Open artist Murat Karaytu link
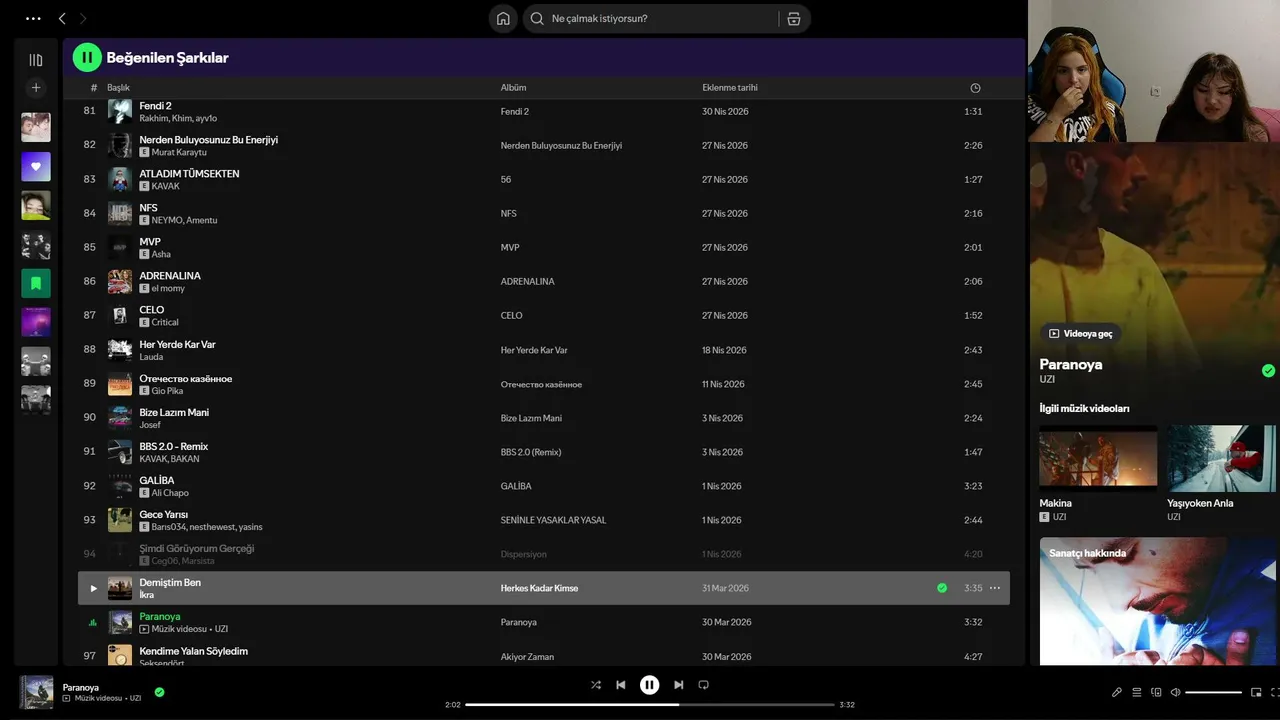 click(179, 152)
